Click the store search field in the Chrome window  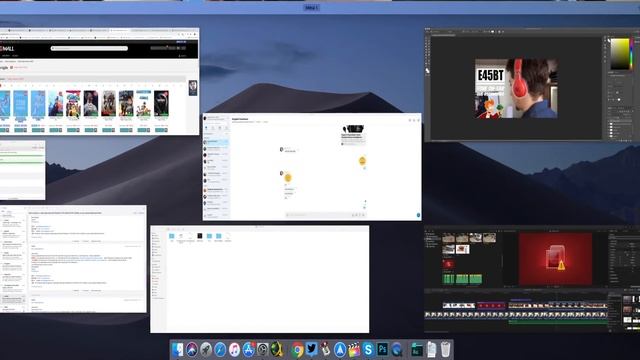tap(89, 48)
